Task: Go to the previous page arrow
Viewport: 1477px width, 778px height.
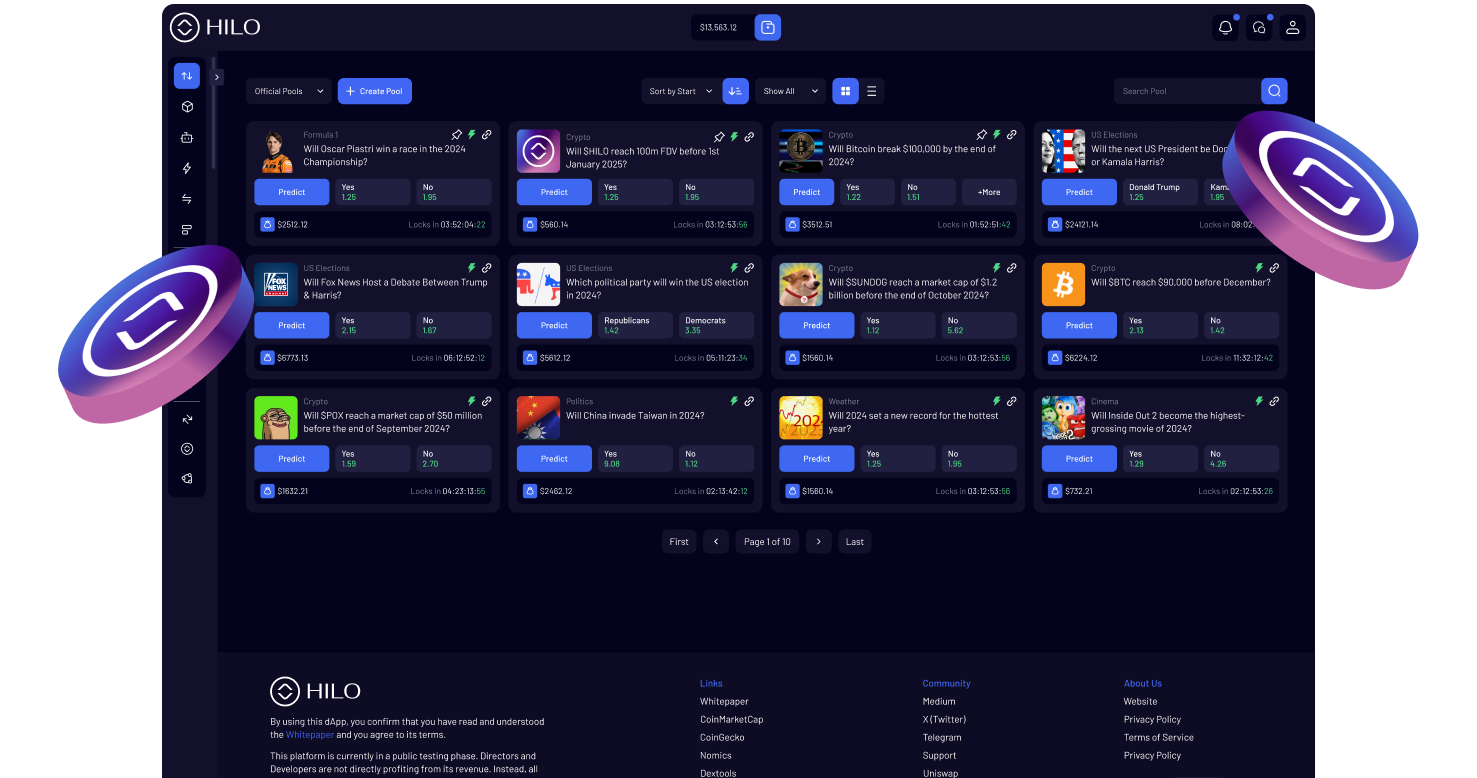Action: pyautogui.click(x=715, y=542)
